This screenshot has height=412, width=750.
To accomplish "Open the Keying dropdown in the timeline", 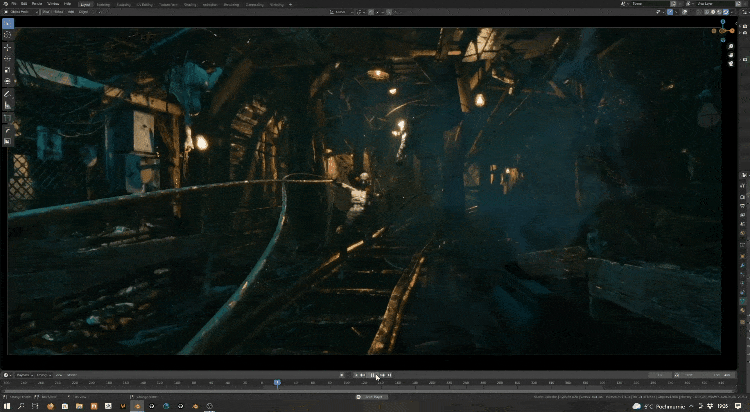I will coord(43,375).
